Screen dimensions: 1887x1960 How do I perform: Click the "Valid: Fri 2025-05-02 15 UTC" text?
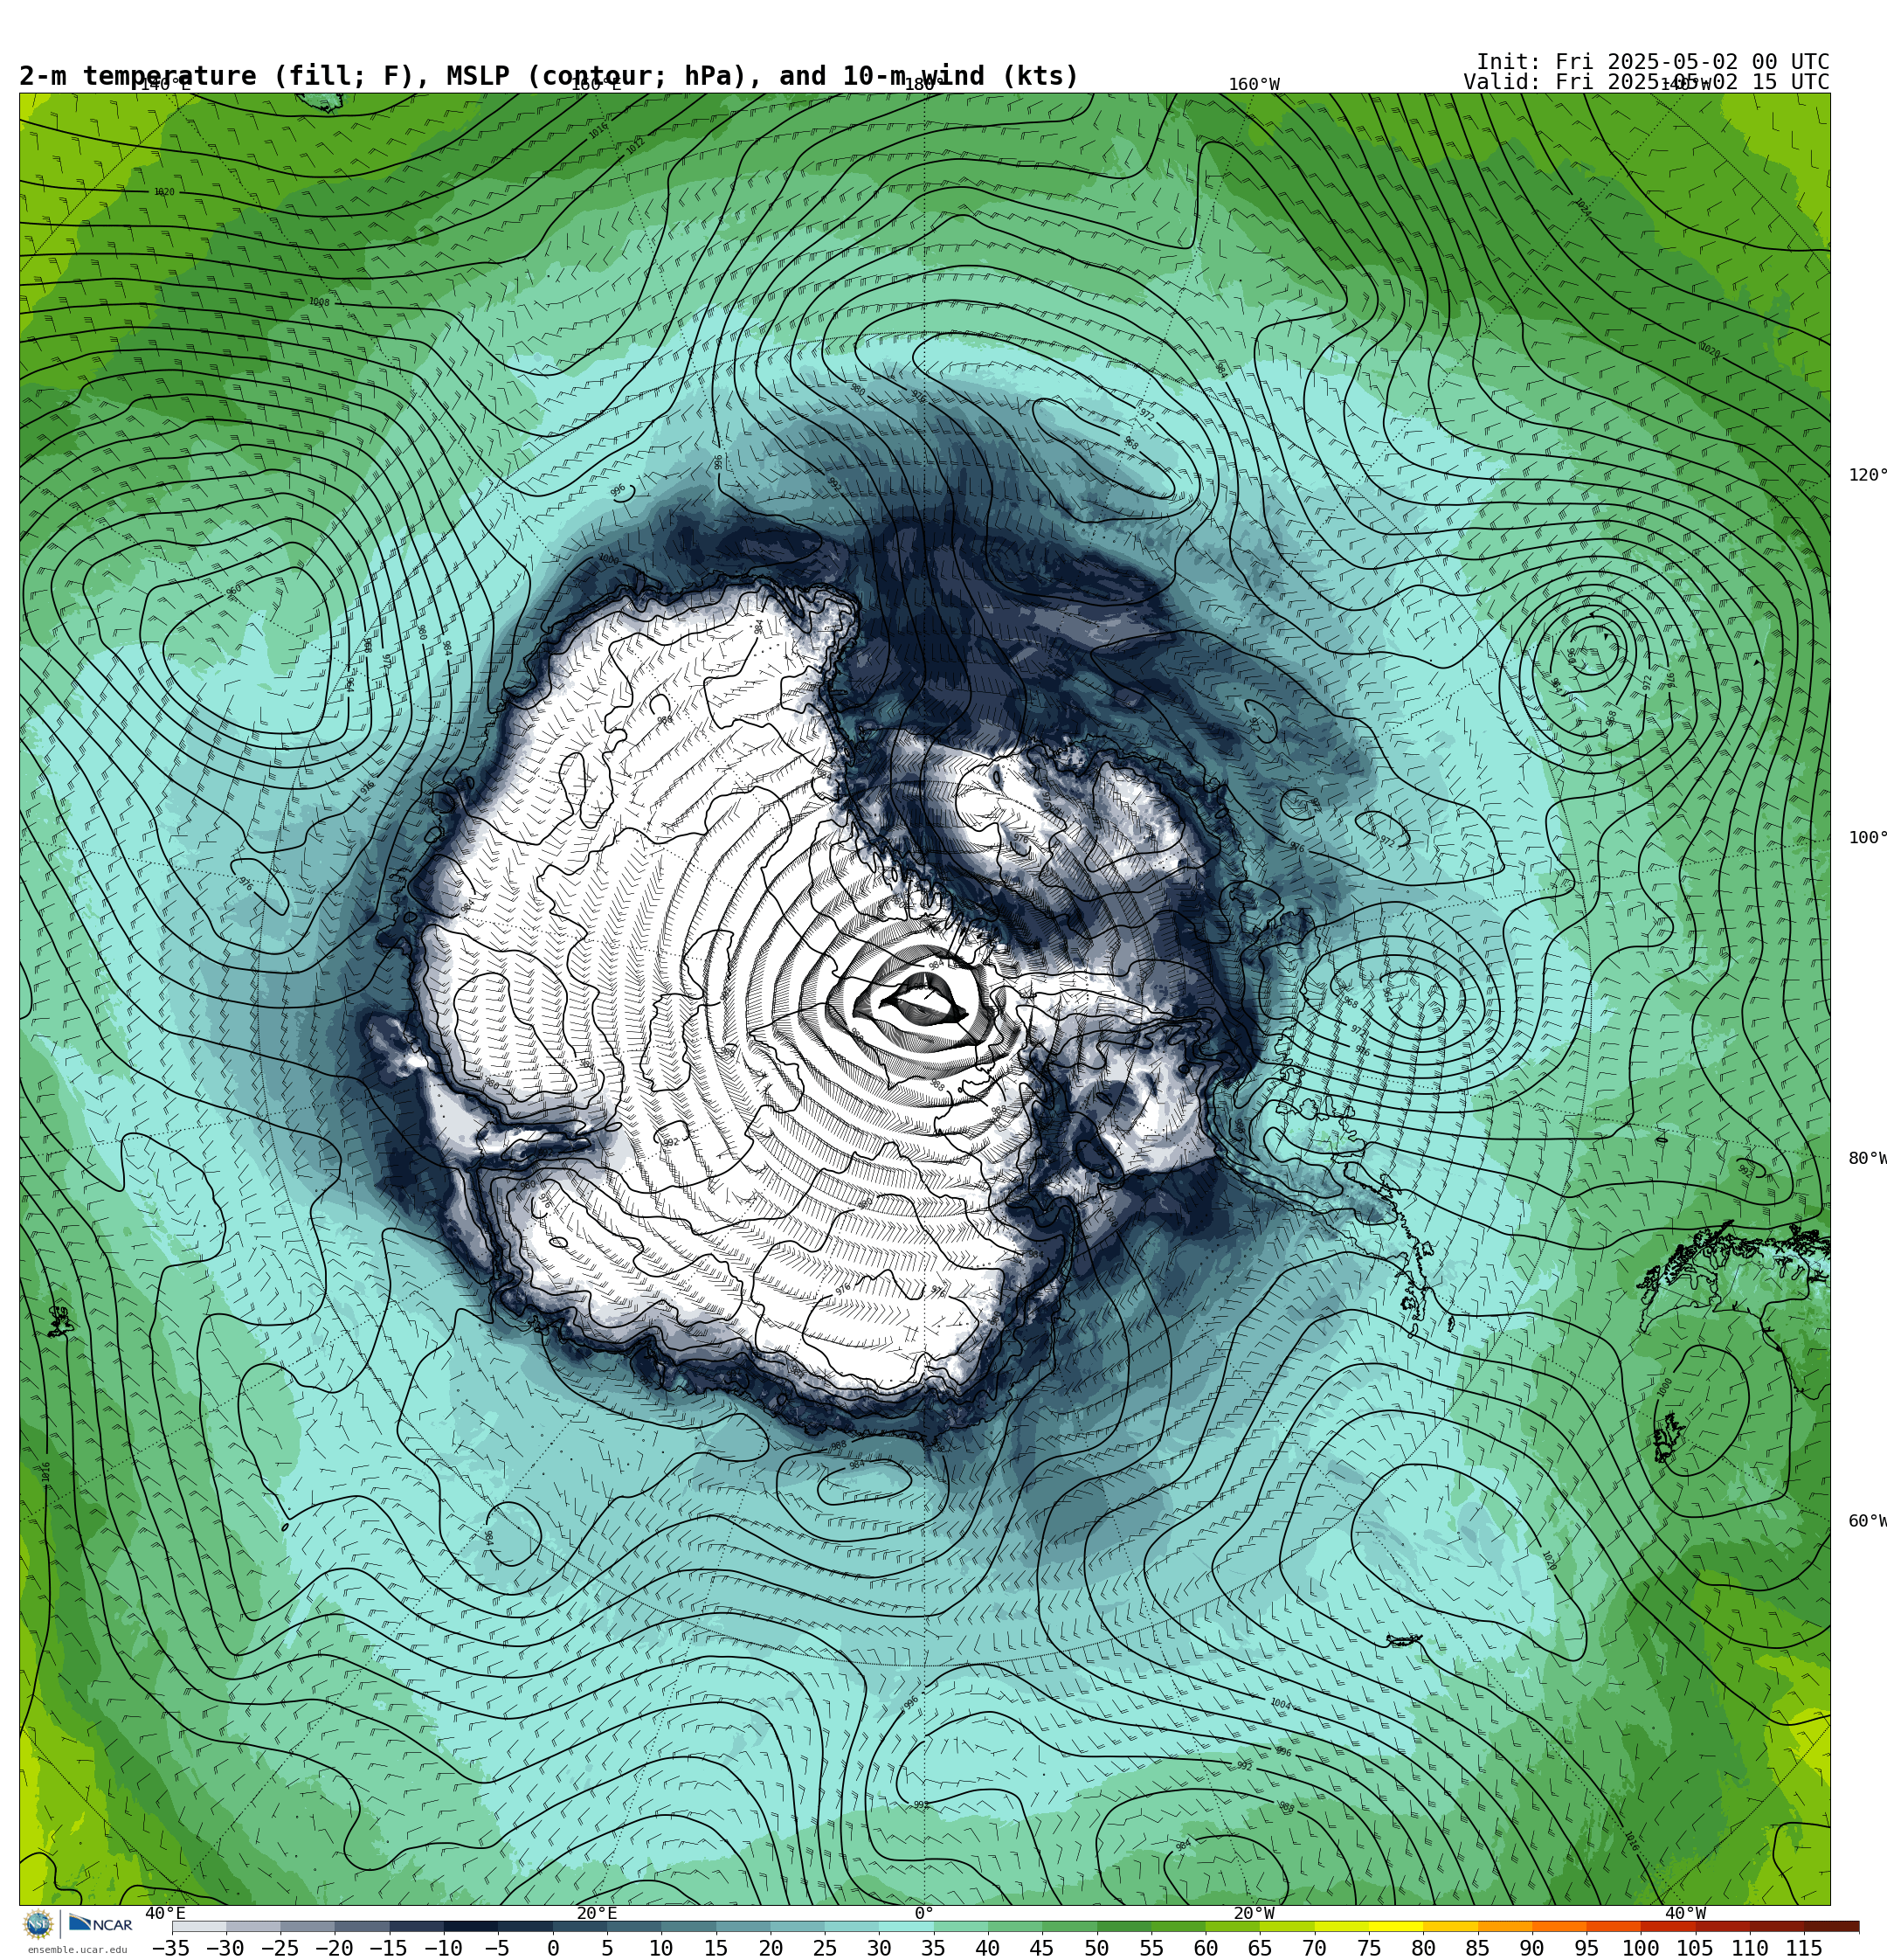[1646, 82]
